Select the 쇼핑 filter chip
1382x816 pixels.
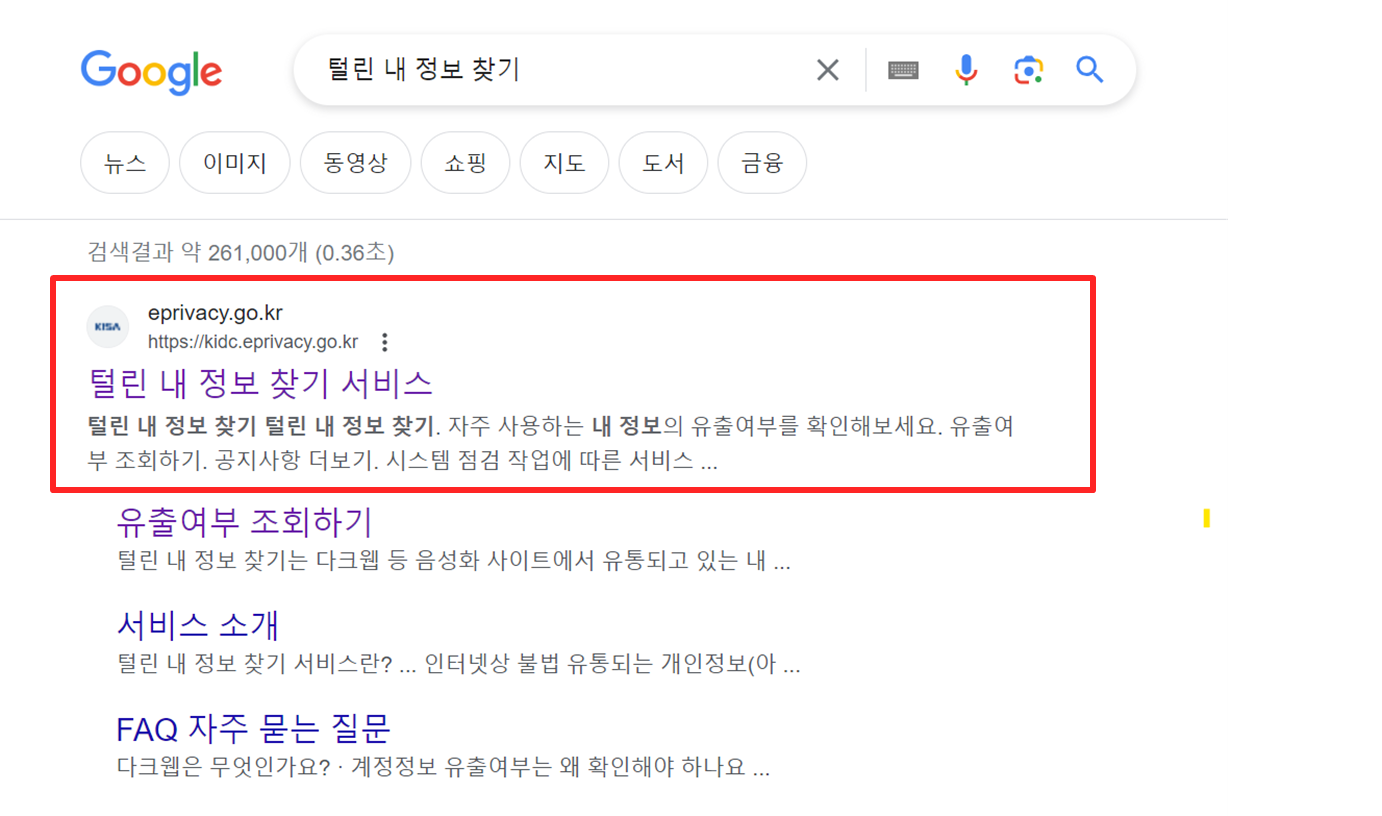coord(465,162)
